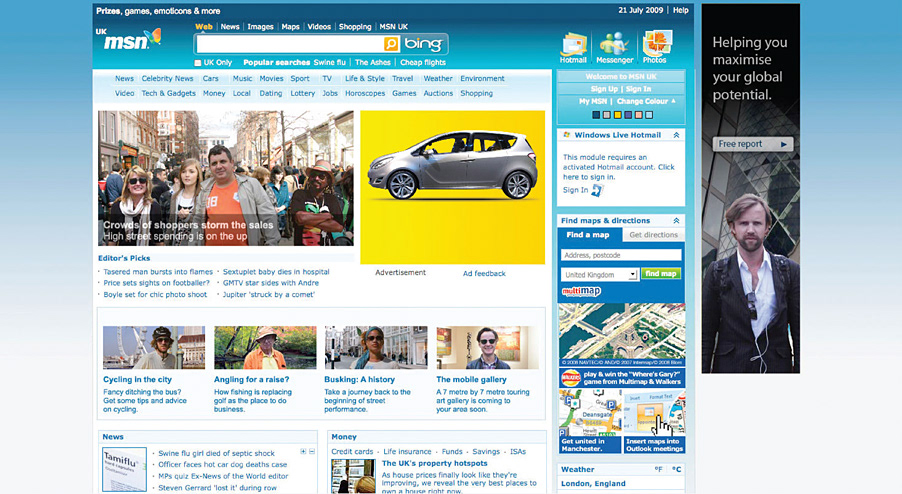902x494 pixels.
Task: Choose the dark navy colour swatch
Action: 596,114
